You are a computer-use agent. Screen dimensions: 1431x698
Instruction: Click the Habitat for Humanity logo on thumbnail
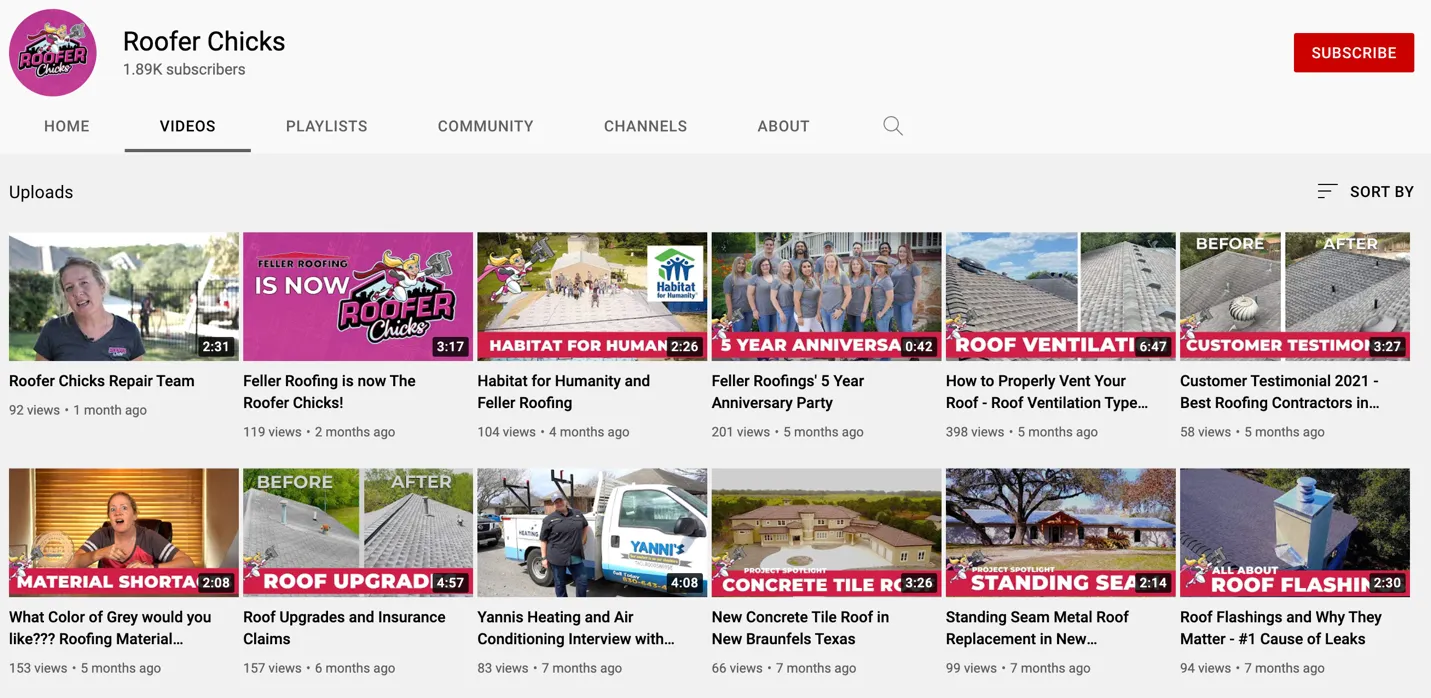(x=675, y=274)
